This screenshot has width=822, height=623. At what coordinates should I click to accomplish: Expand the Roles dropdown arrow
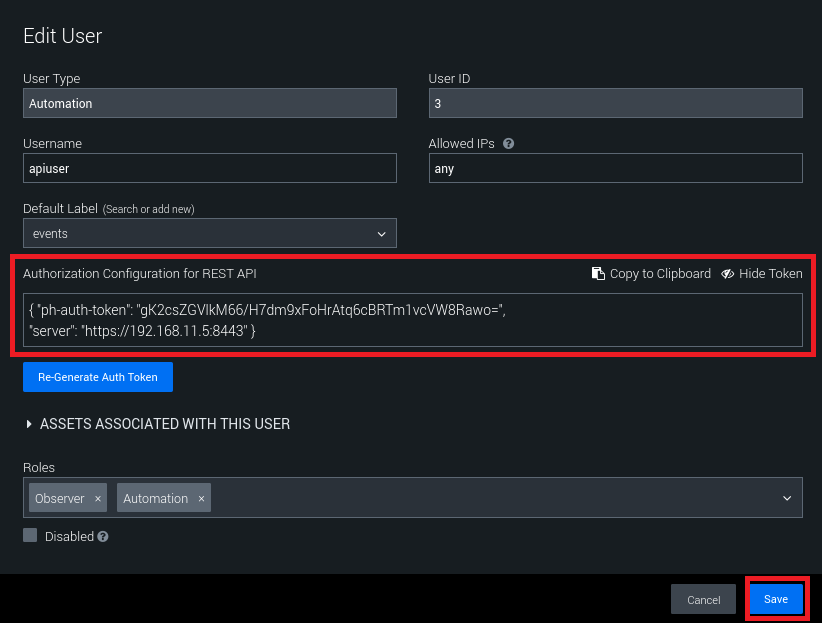coord(787,498)
